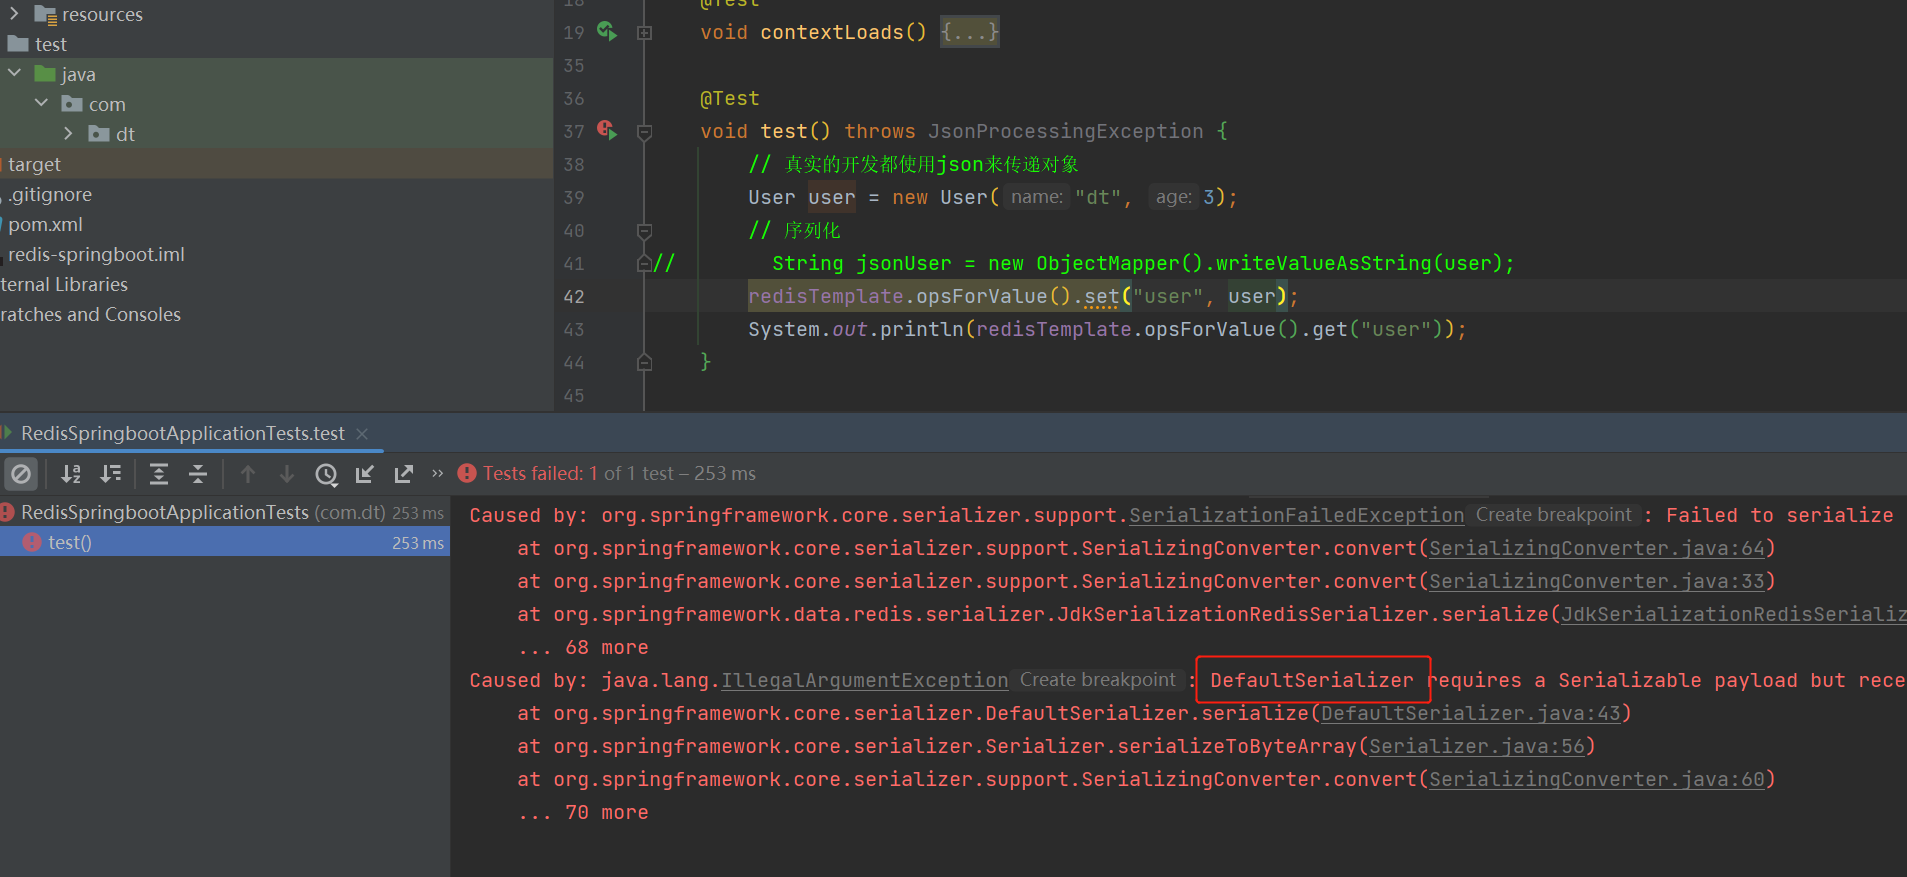Click failed-run gutter icon beside test()
The height and width of the screenshot is (877, 1907).
click(607, 130)
